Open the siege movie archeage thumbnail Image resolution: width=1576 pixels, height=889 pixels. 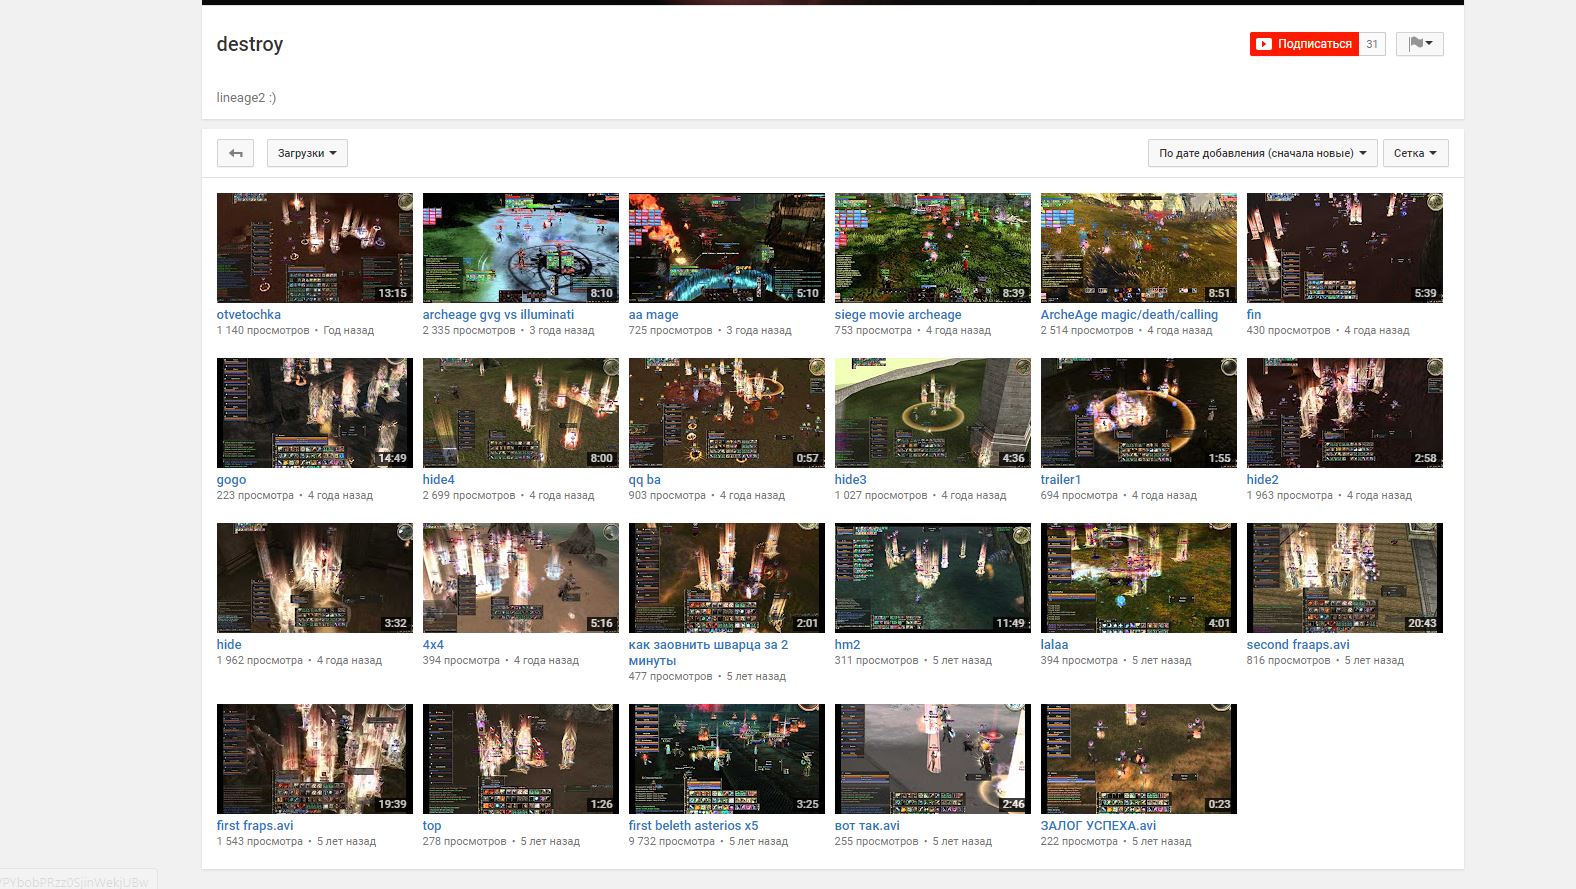point(933,248)
